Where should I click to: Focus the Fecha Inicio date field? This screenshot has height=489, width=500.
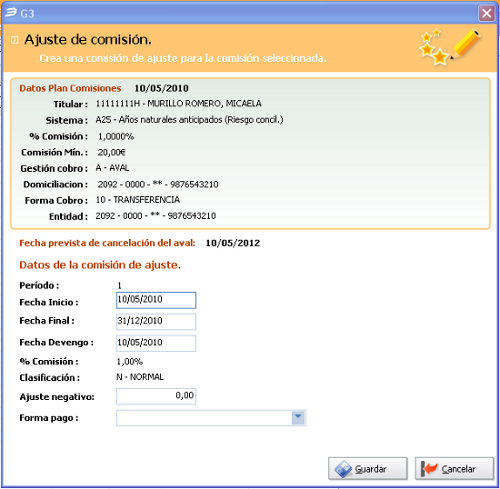[x=156, y=300]
